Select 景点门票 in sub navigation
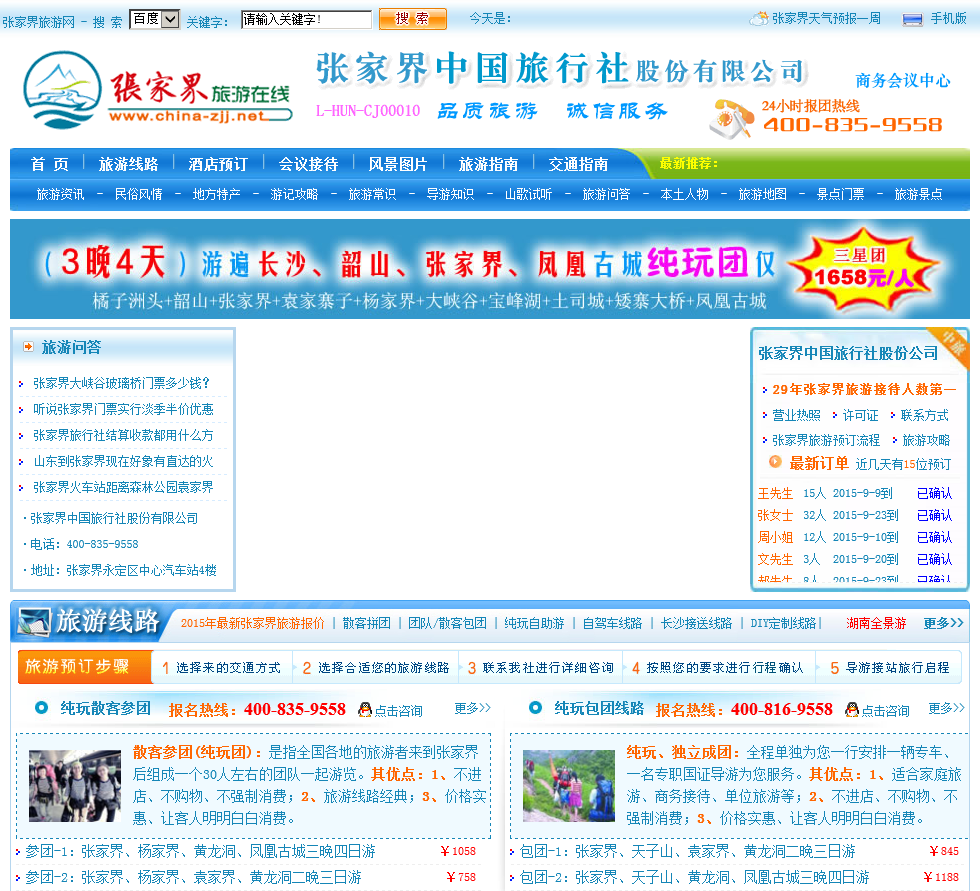 click(x=840, y=194)
